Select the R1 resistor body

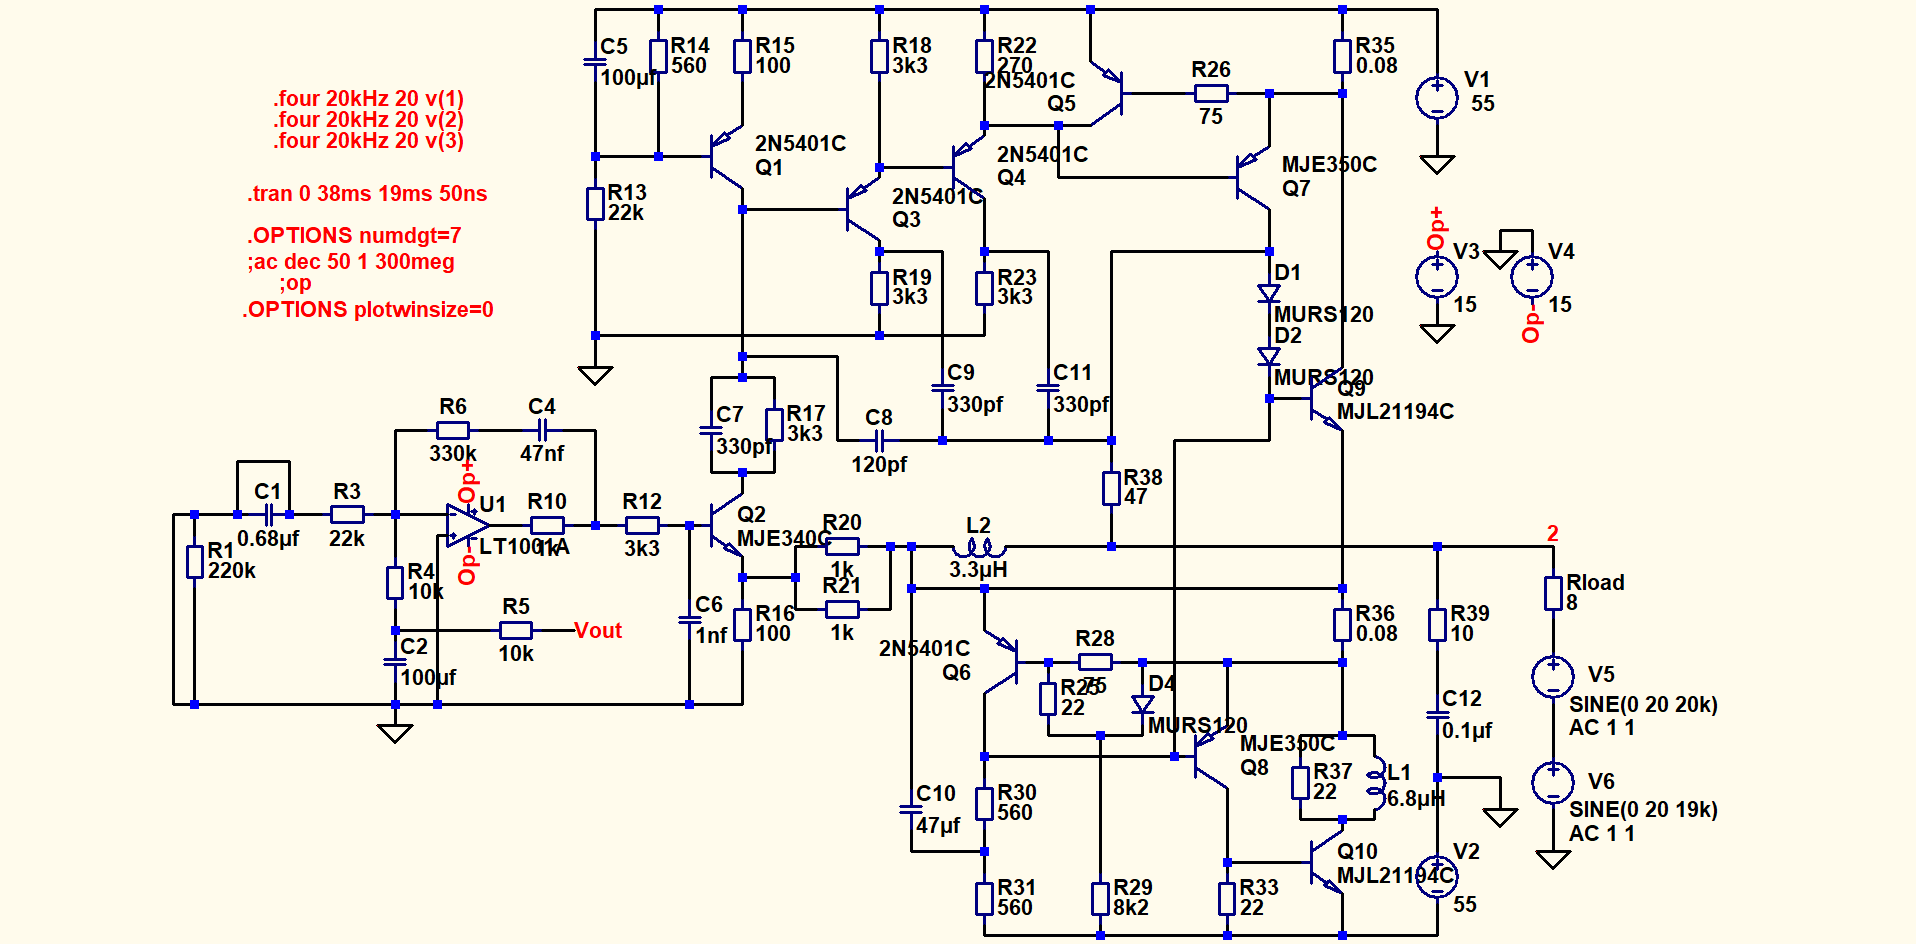tap(195, 561)
